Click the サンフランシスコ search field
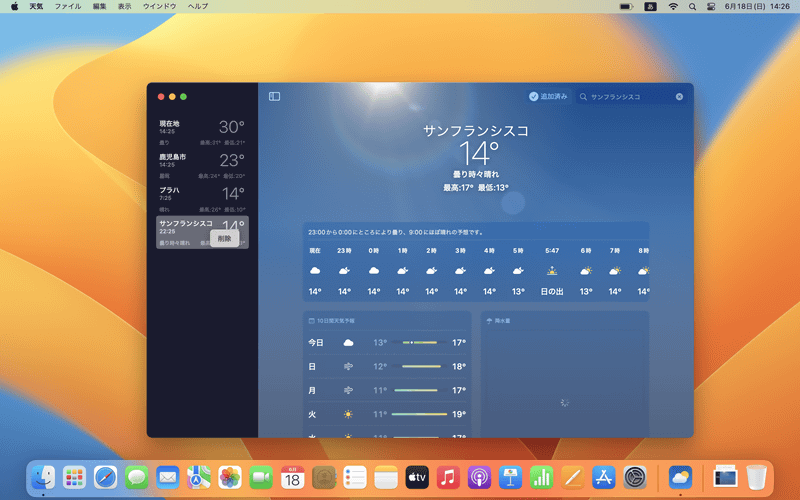Viewport: 800px width, 500px height. tap(632, 96)
